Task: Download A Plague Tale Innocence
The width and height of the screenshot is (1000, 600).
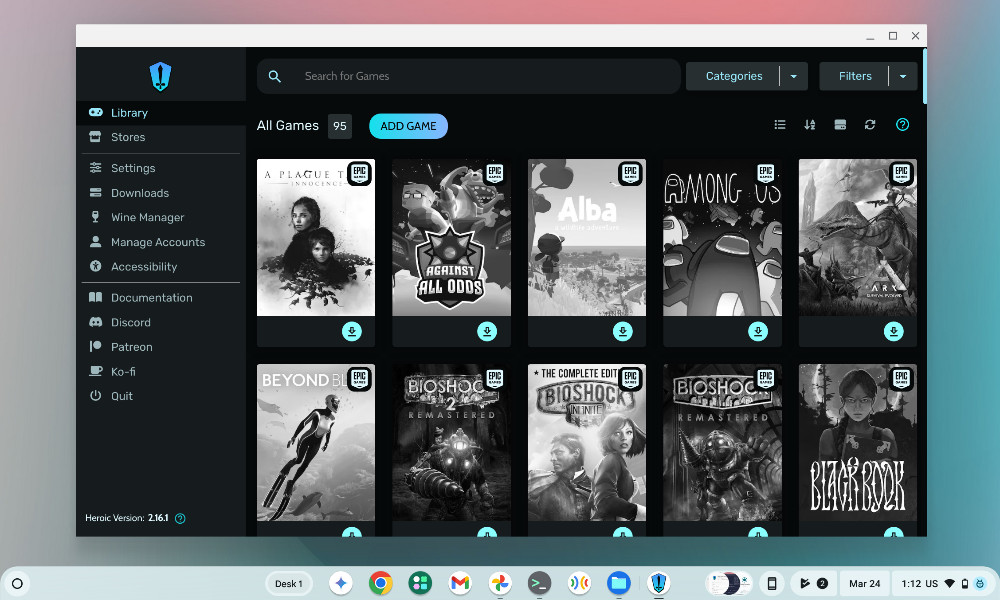Action: tap(351, 332)
